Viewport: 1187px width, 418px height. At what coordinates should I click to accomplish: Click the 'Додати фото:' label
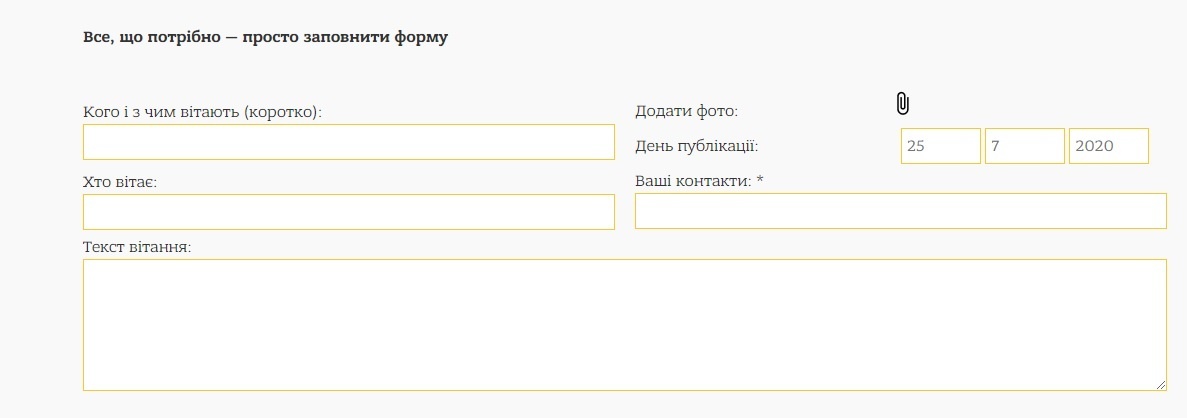687,111
